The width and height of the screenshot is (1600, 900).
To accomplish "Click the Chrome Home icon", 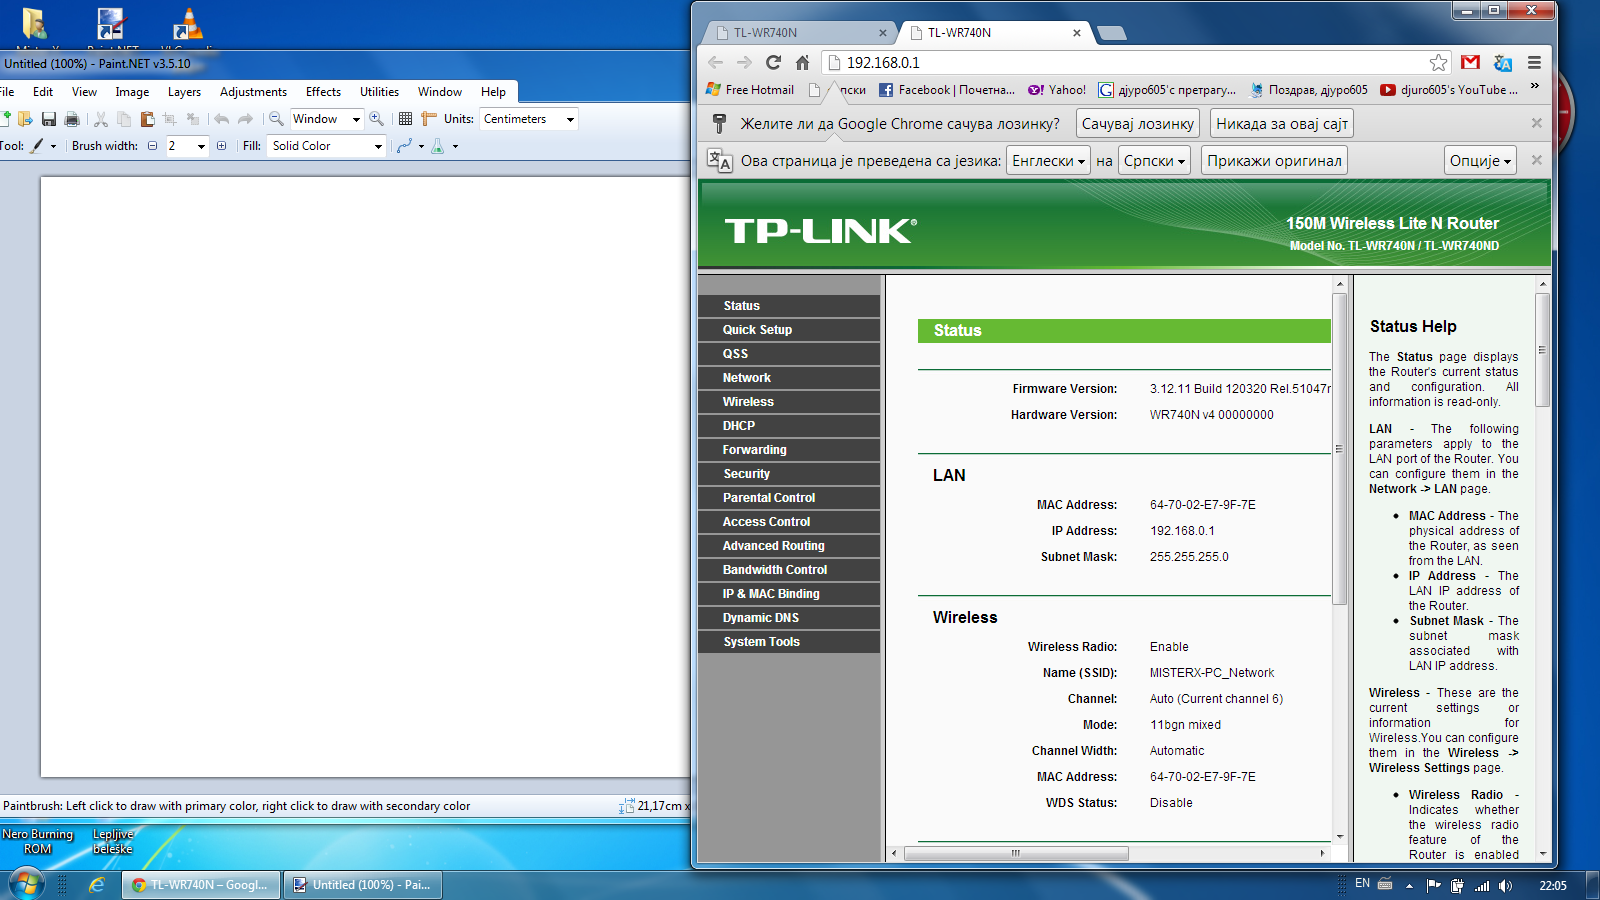I will tap(802, 62).
